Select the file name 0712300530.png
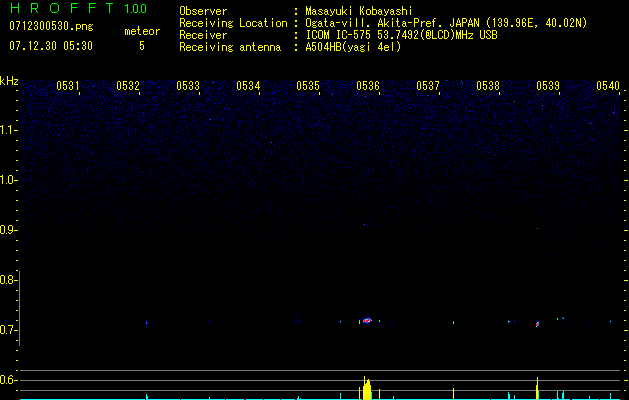This screenshot has width=629, height=400. (51, 26)
